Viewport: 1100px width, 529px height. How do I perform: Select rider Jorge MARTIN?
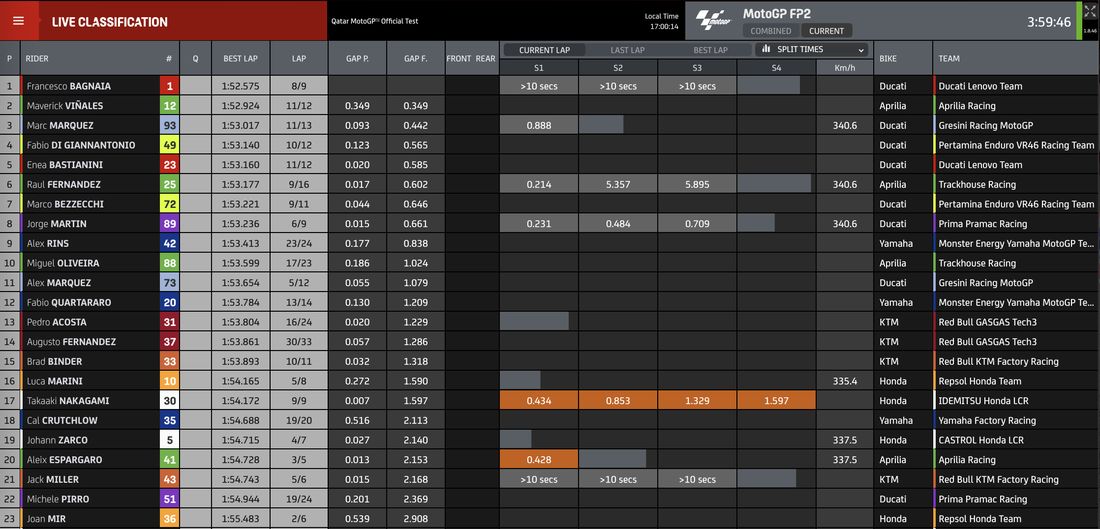point(55,224)
